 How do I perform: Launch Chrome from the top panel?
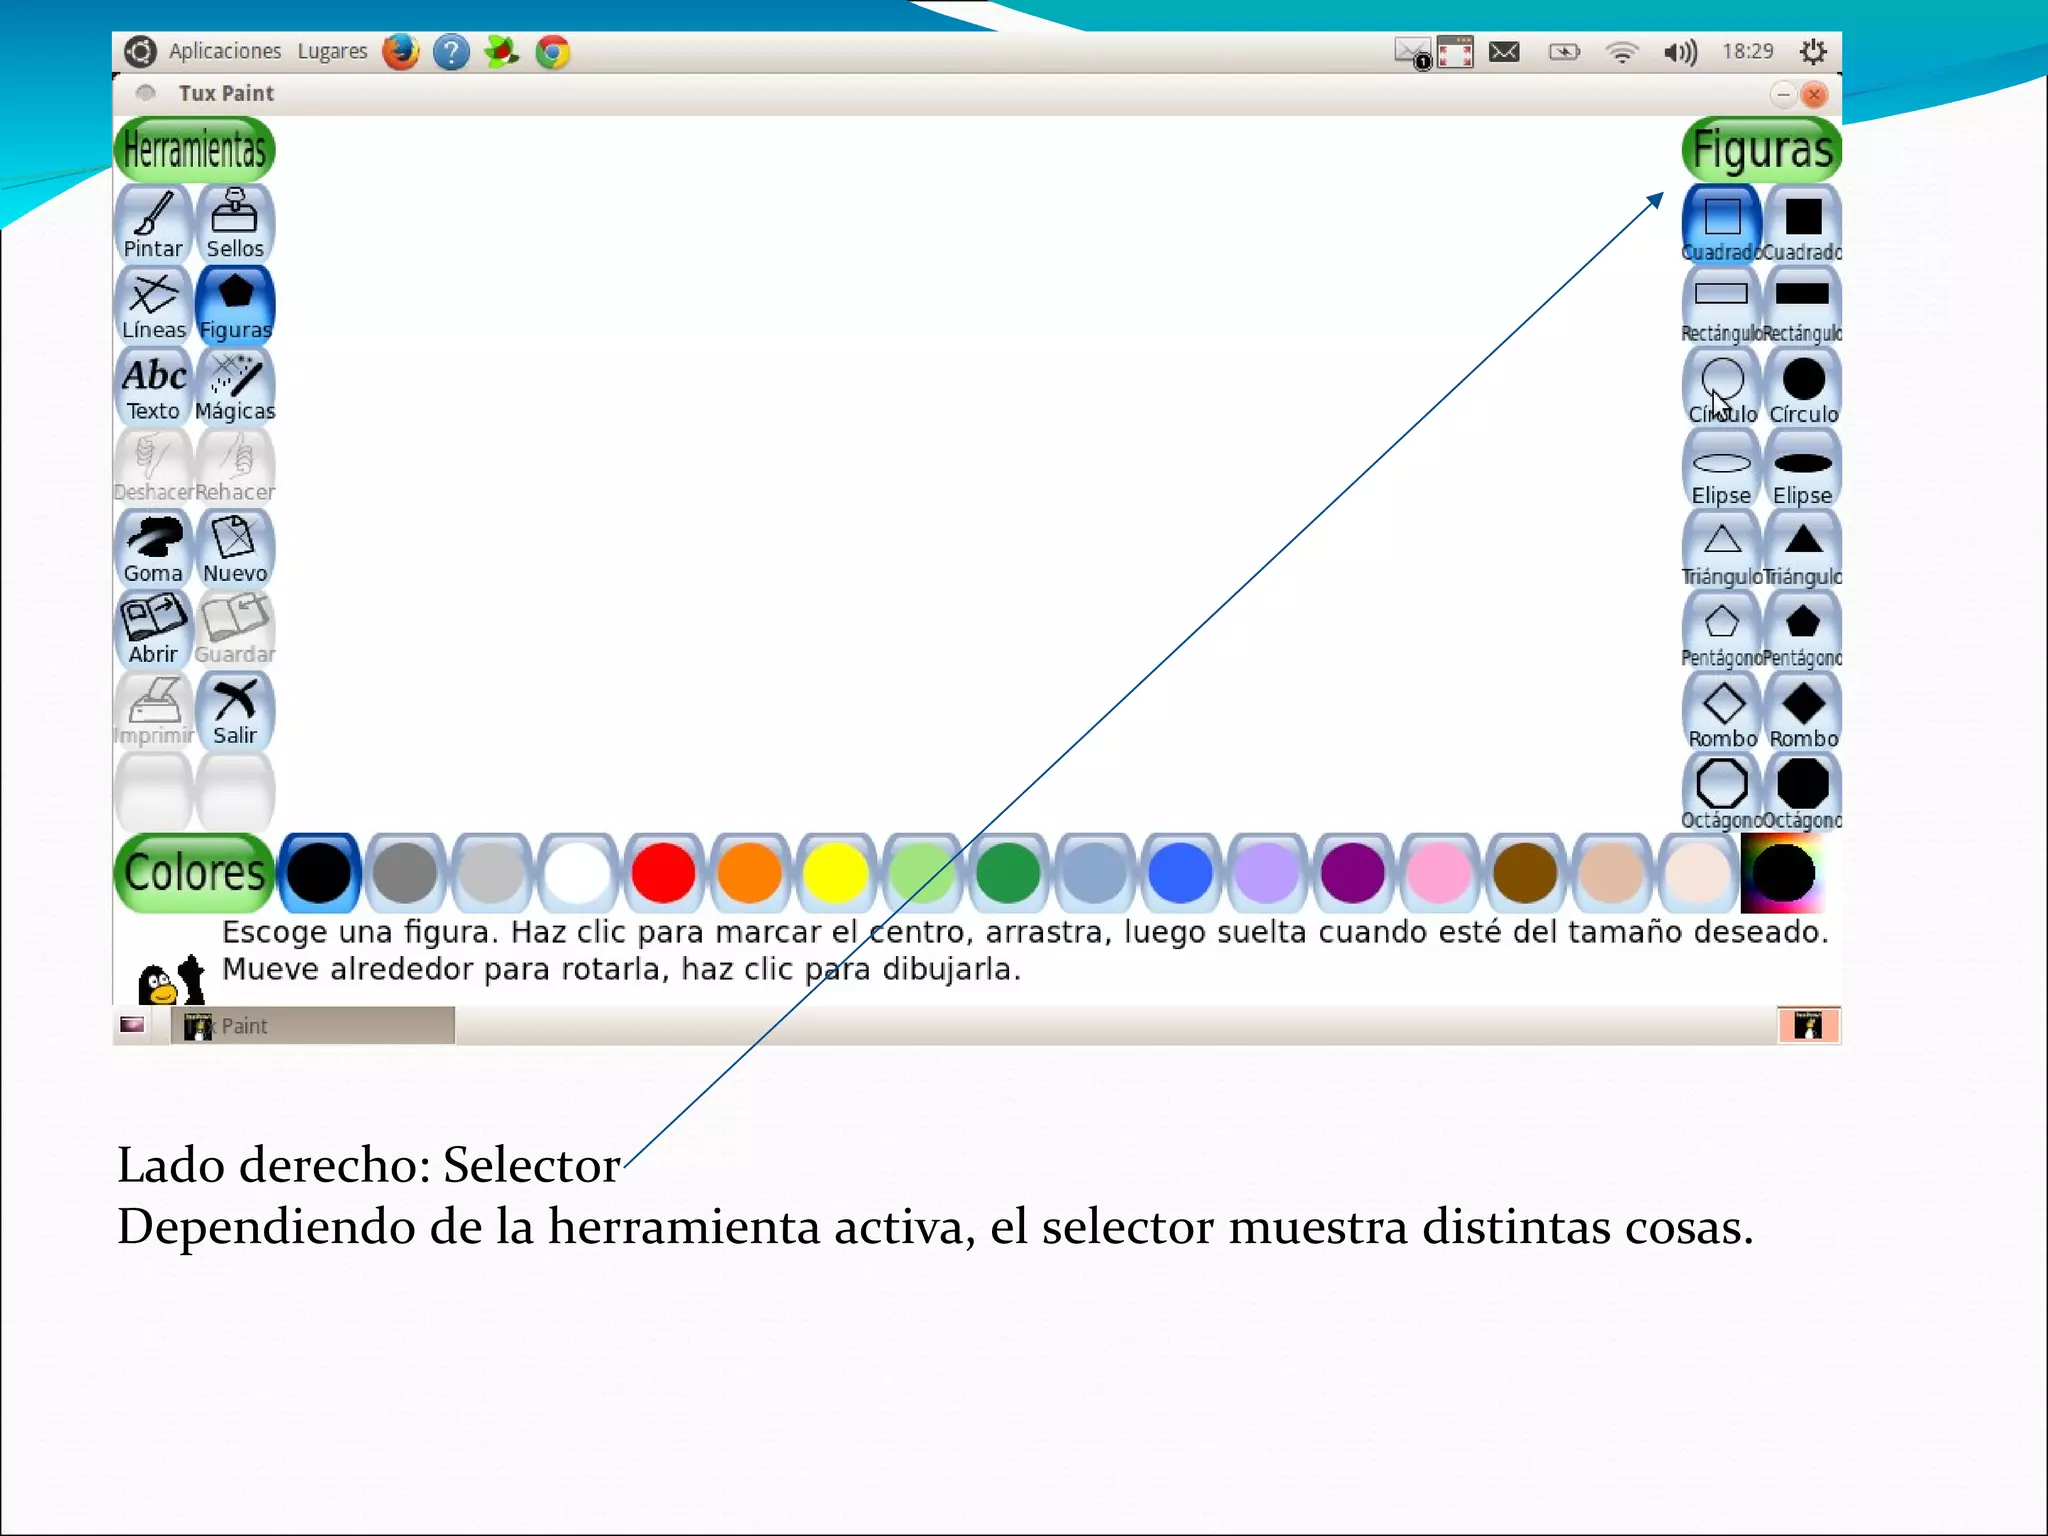coord(552,51)
